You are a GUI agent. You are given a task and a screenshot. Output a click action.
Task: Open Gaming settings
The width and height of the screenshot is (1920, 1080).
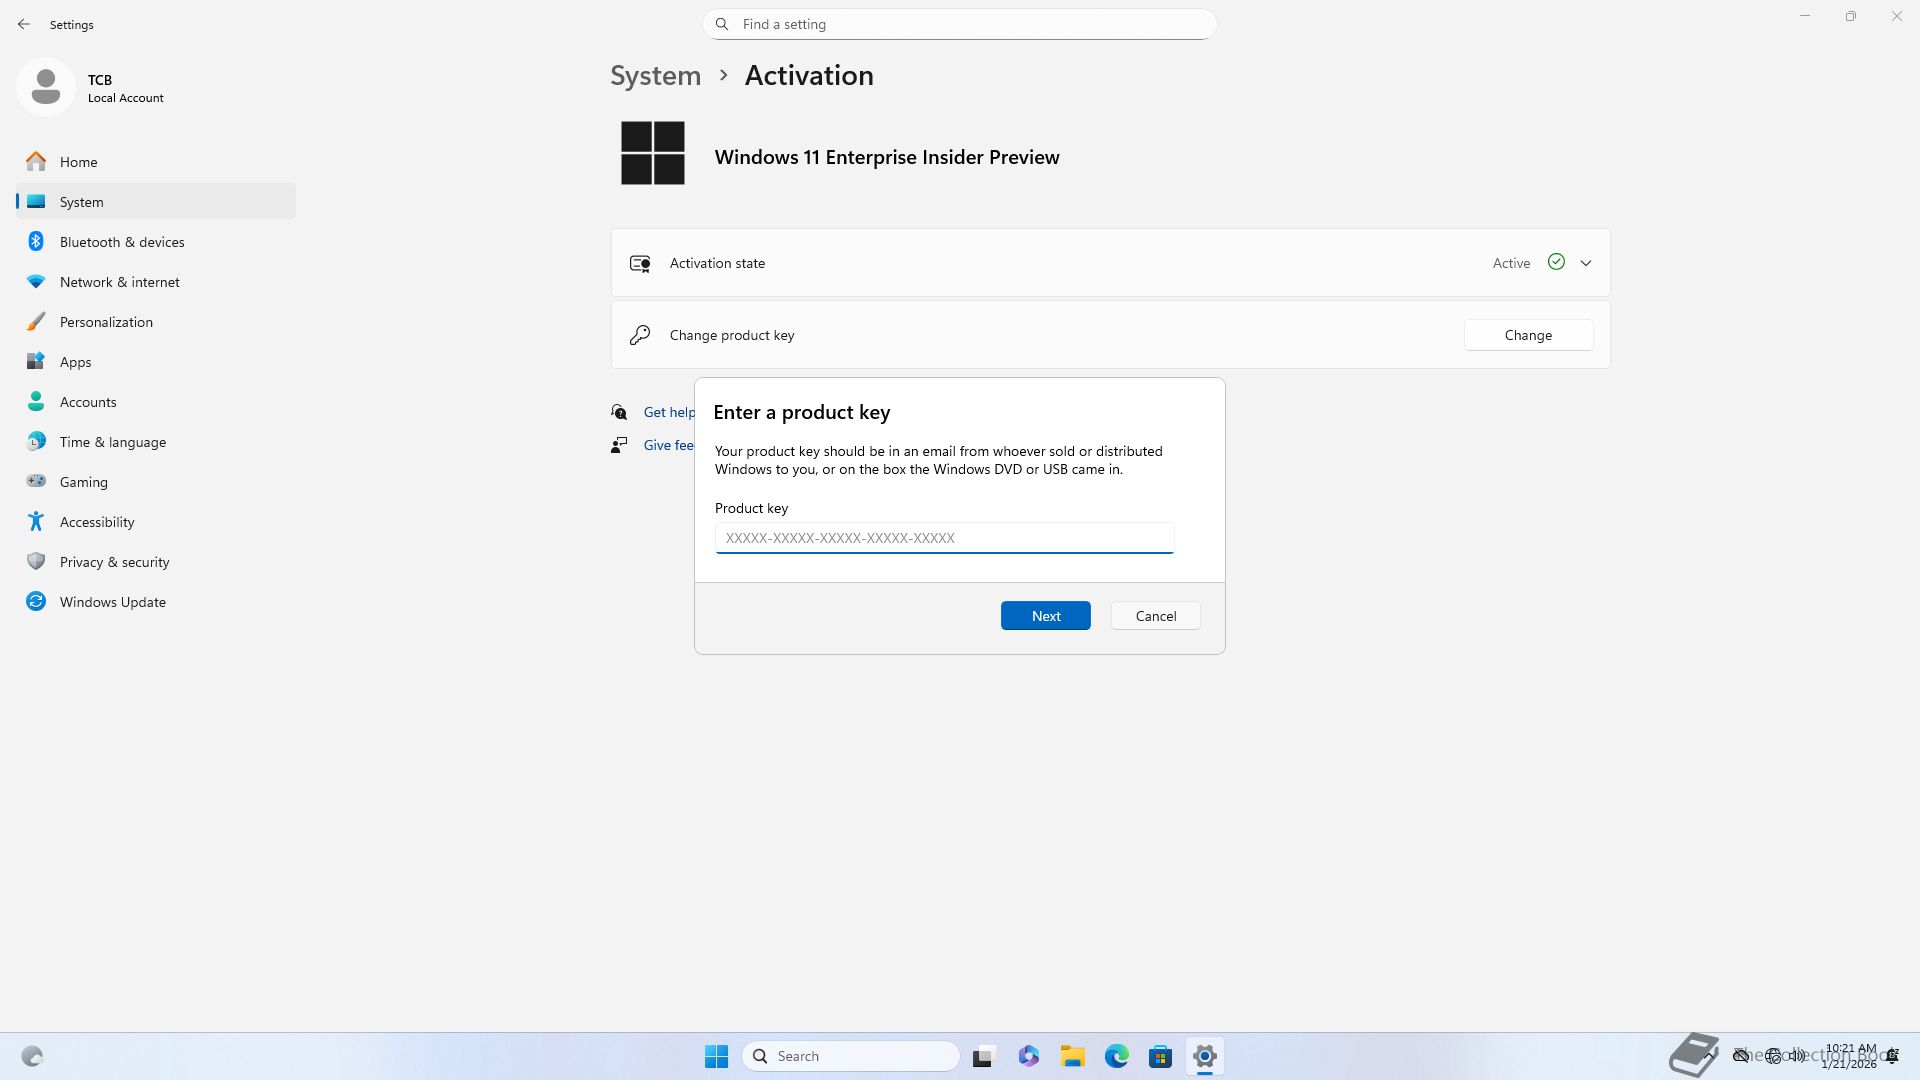pyautogui.click(x=83, y=482)
